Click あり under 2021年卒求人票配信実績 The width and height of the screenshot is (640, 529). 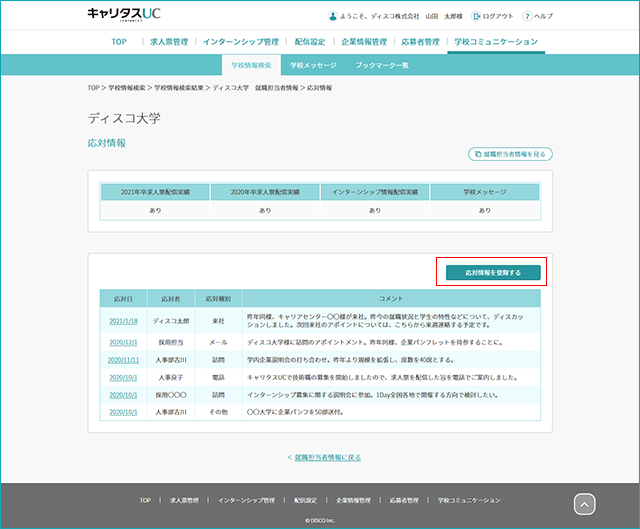[x=155, y=211]
